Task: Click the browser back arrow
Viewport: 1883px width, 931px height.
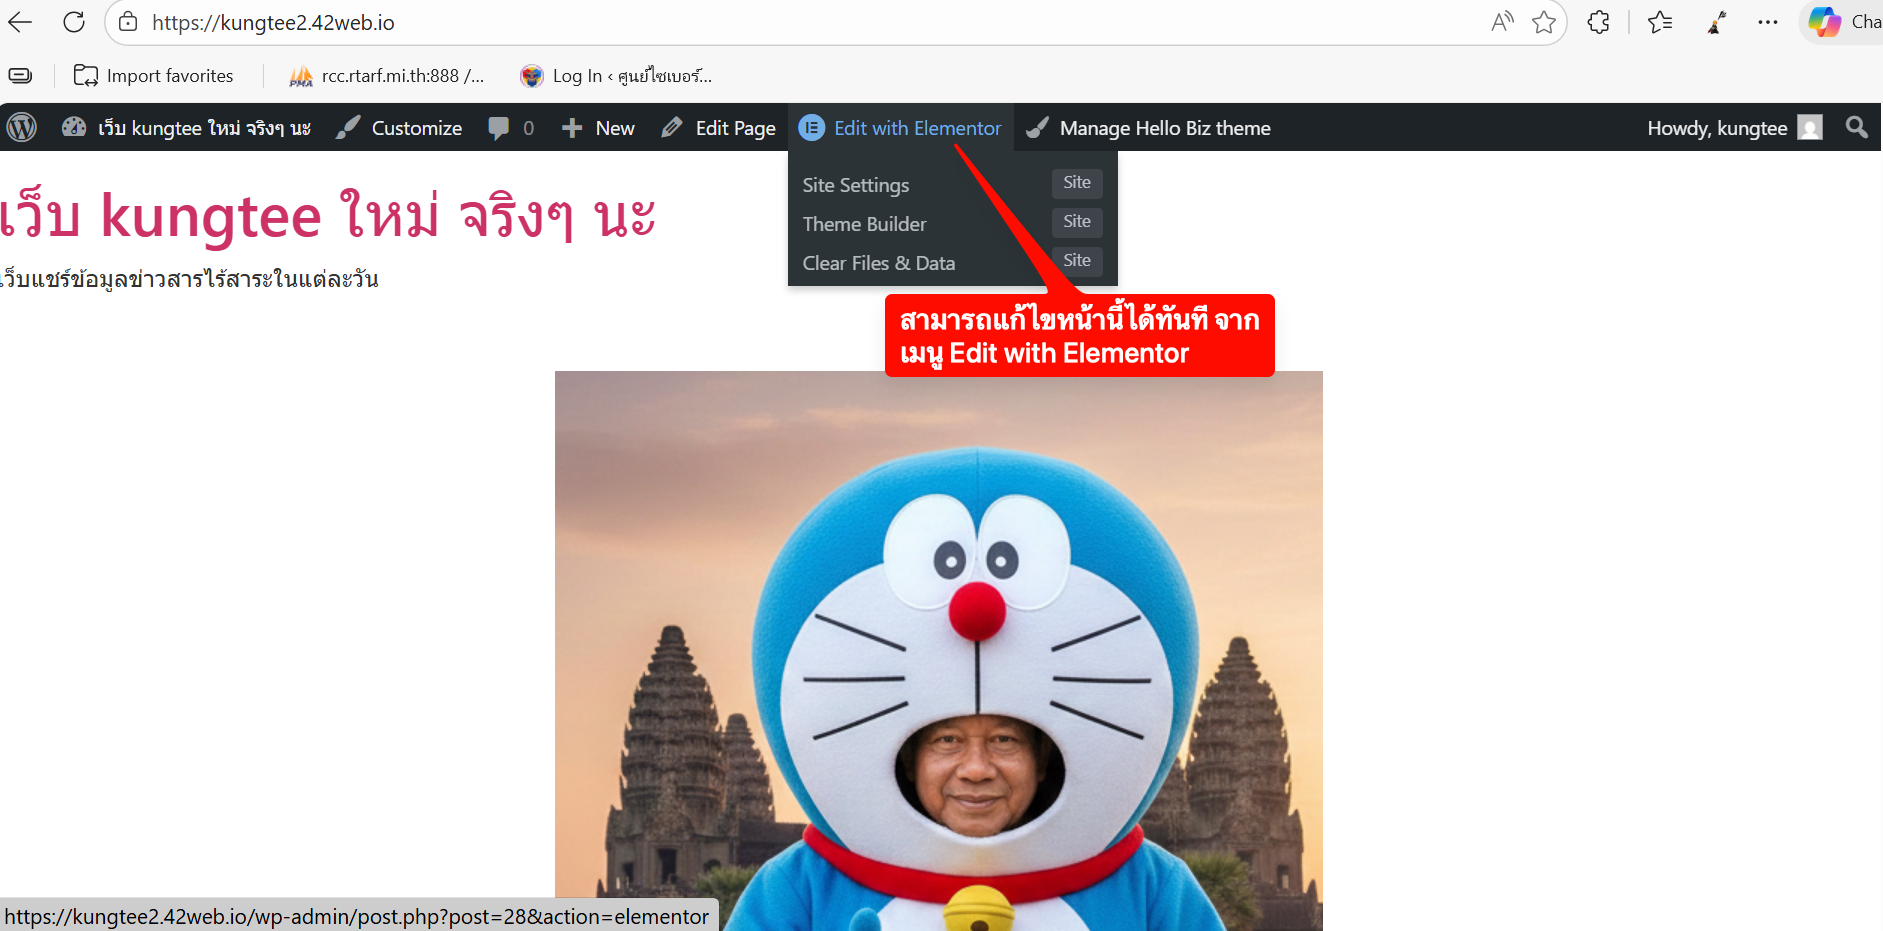Action: tap(20, 22)
